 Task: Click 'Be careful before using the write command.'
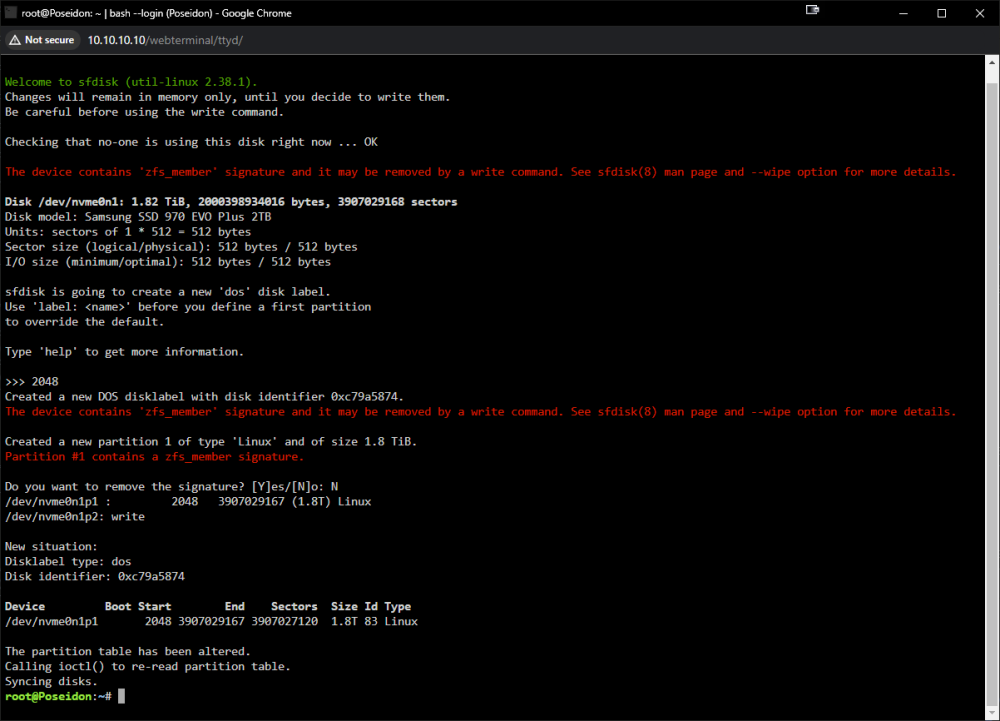tap(144, 112)
